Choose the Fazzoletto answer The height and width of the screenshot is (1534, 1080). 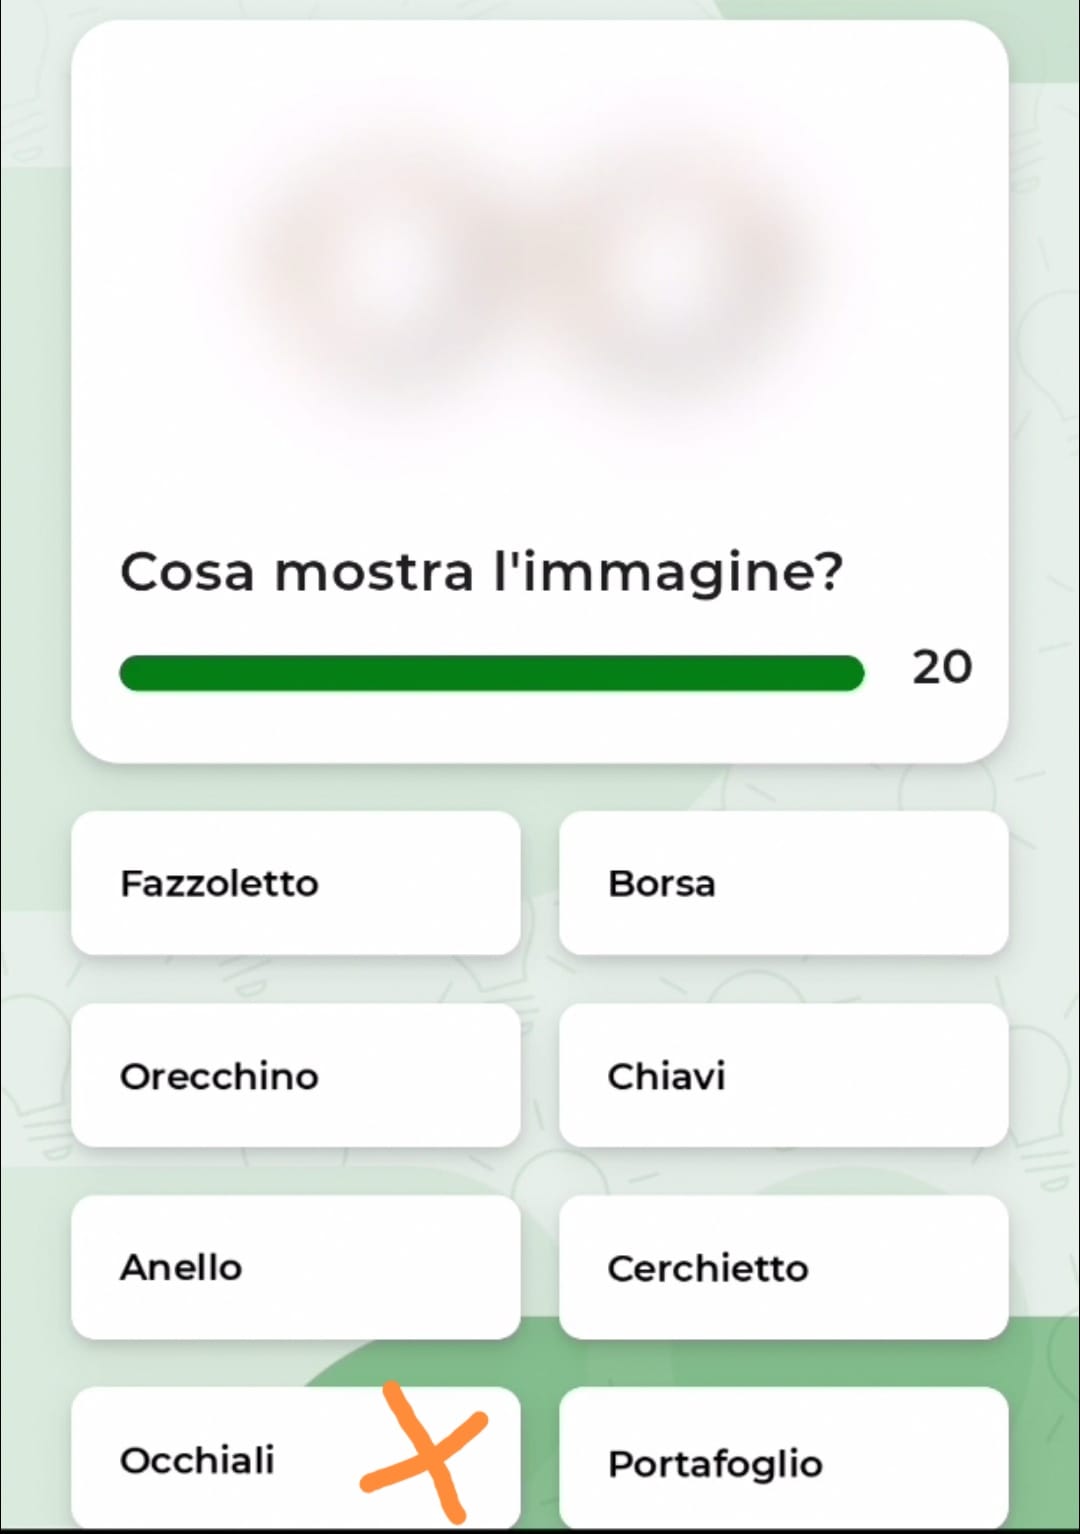coord(296,883)
